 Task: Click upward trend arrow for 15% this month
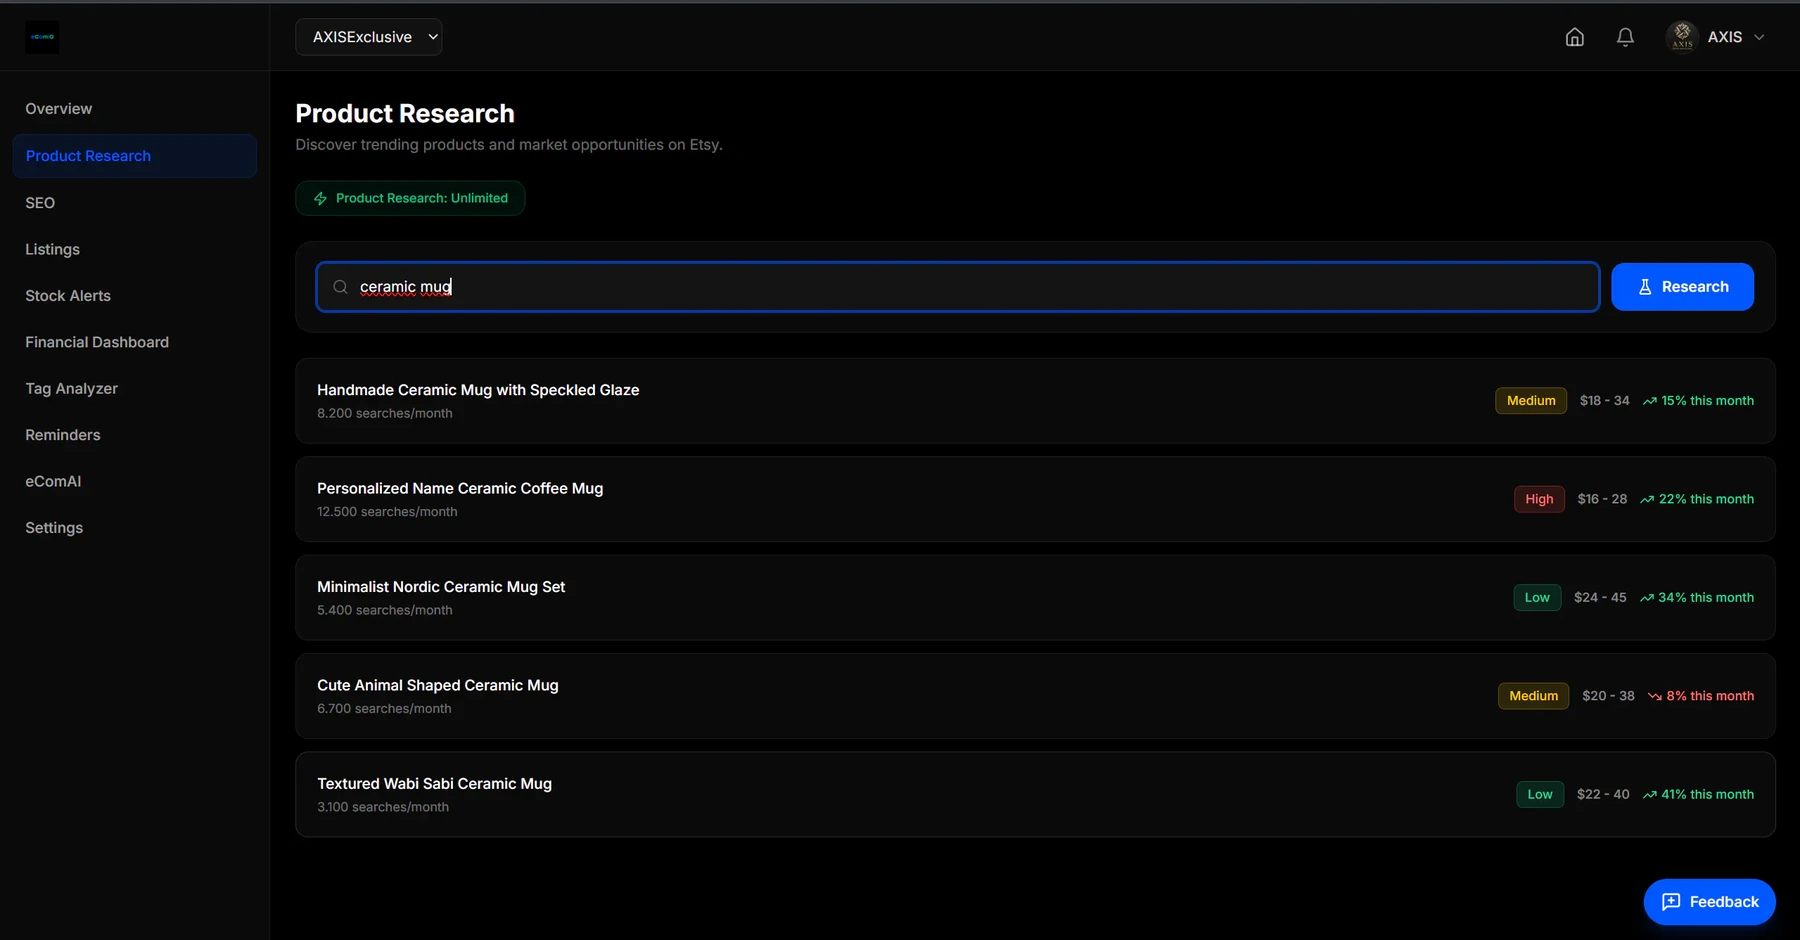click(x=1649, y=401)
